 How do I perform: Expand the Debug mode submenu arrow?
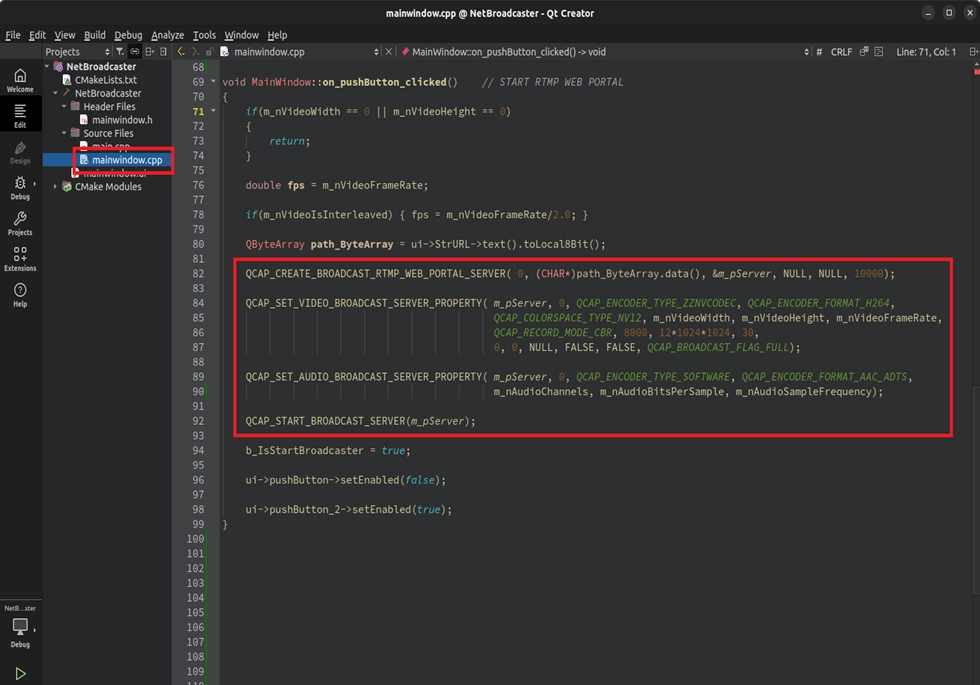click(x=34, y=184)
